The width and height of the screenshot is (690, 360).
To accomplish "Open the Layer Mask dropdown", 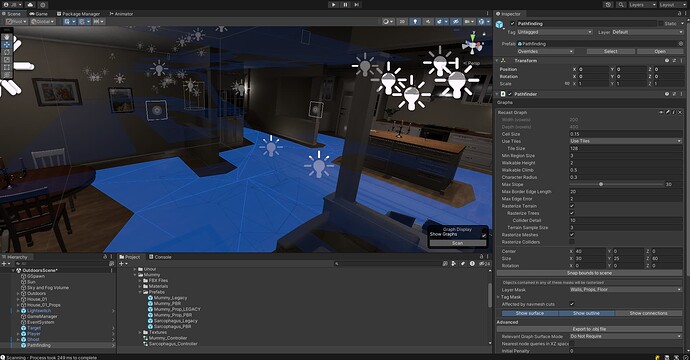I will coord(626,290).
